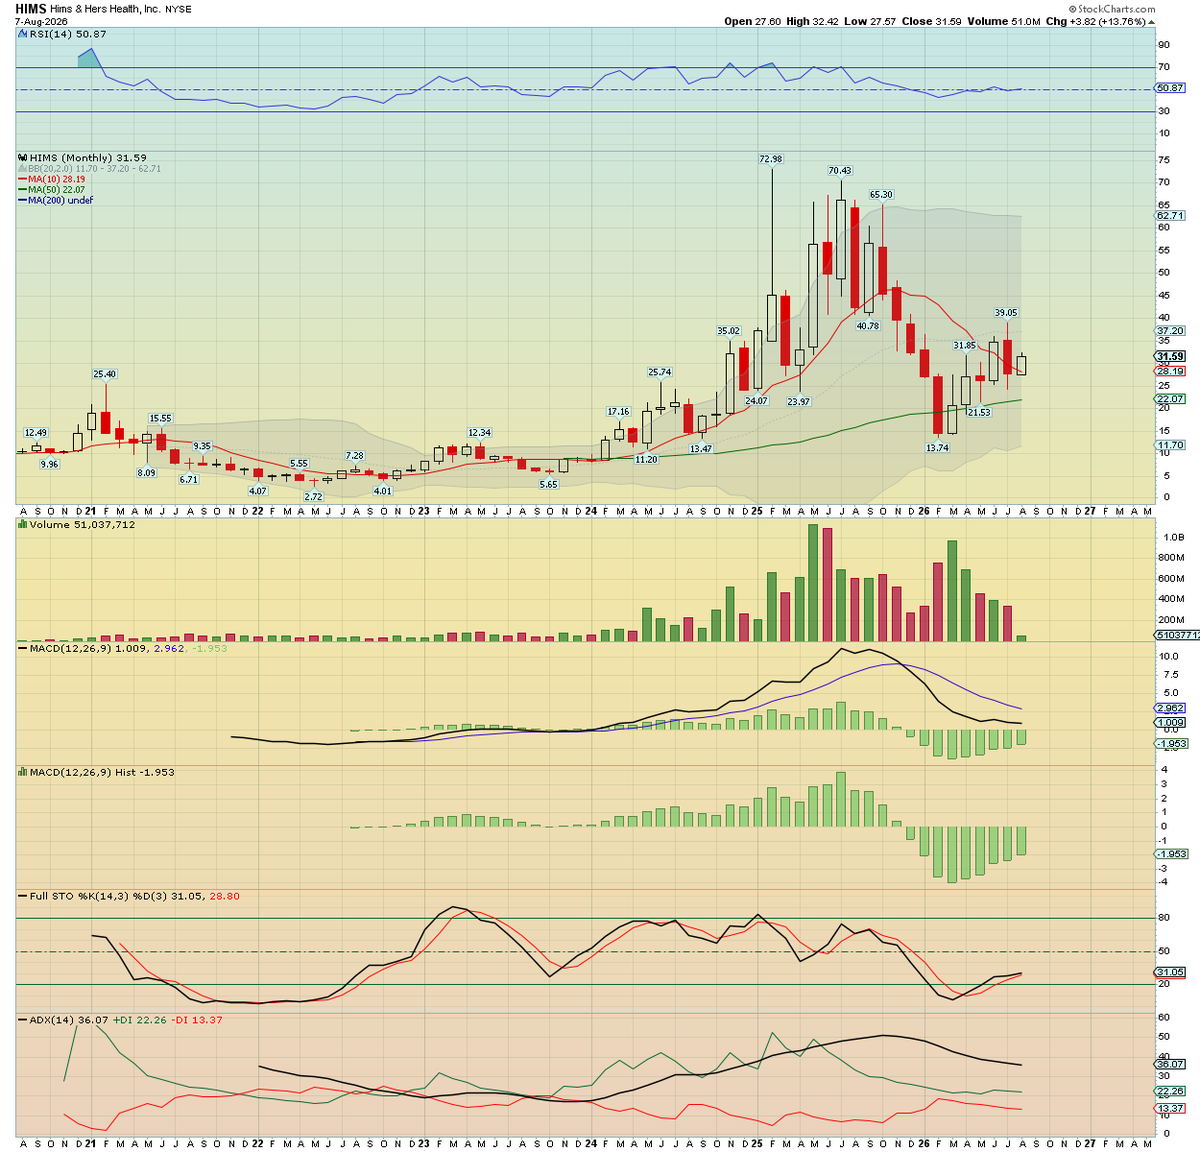
Task: Click the 50.87 RSI axis tag
Action: click(x=1170, y=88)
